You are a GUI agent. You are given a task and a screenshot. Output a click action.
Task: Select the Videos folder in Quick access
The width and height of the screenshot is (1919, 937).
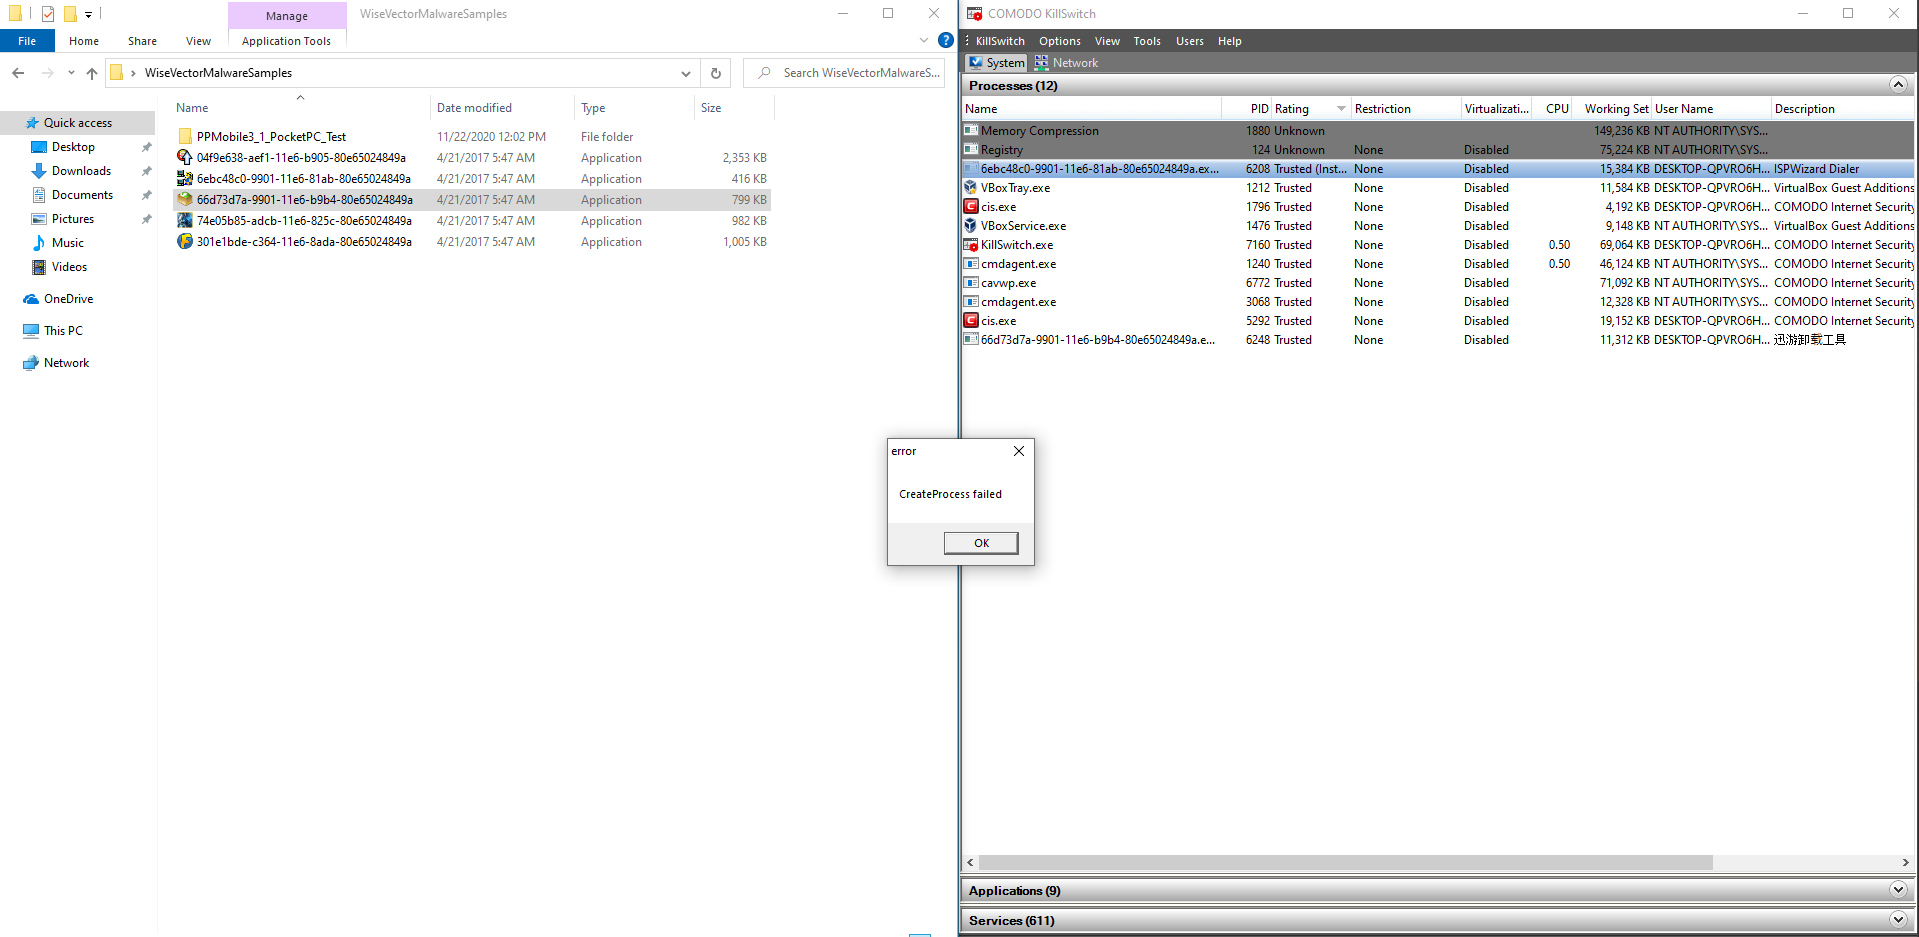click(69, 267)
